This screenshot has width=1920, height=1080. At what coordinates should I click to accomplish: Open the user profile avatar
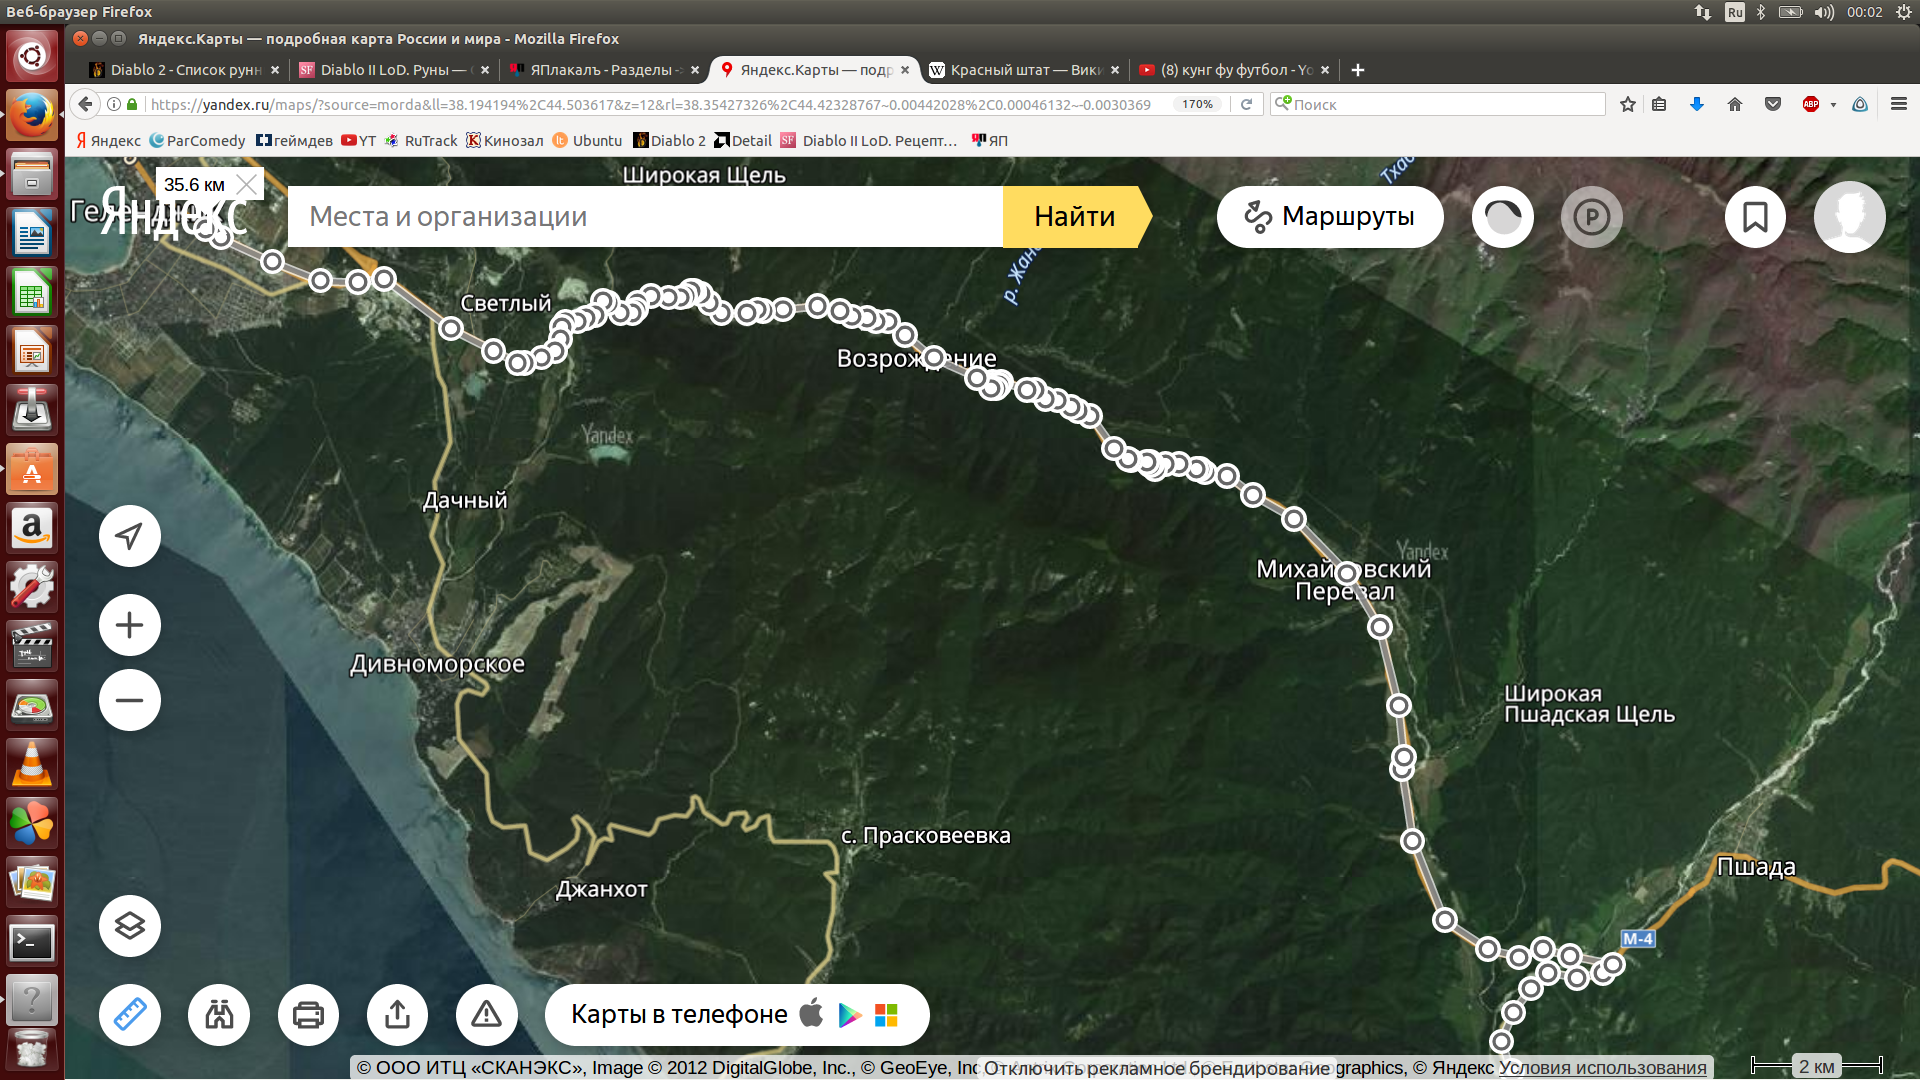(1850, 216)
